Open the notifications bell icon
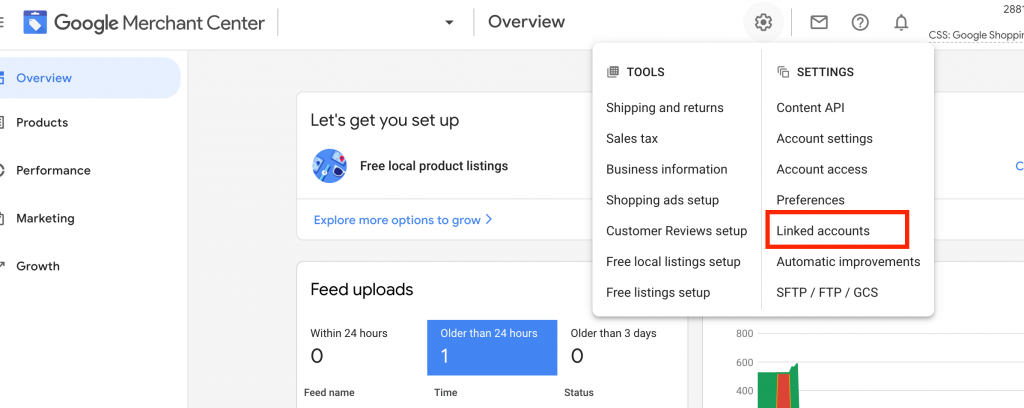 [901, 22]
